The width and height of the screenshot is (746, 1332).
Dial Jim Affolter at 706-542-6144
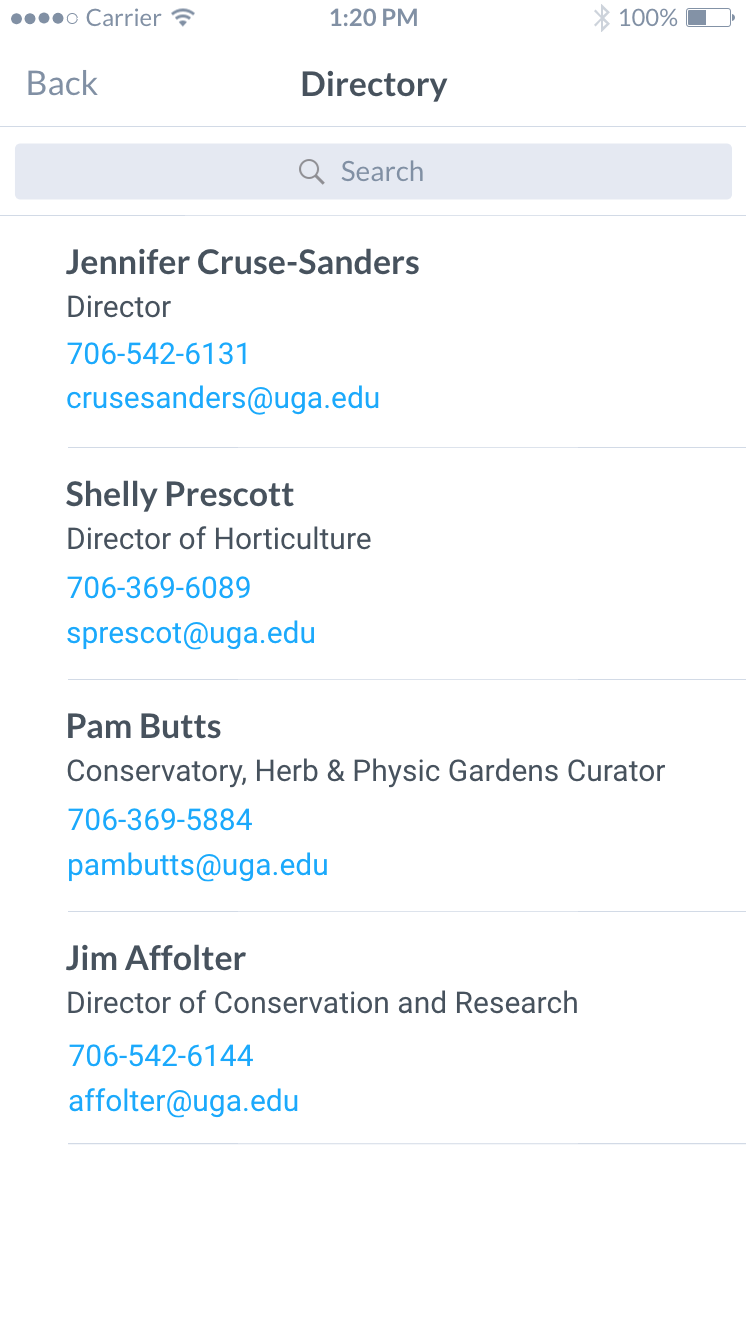click(x=161, y=1056)
